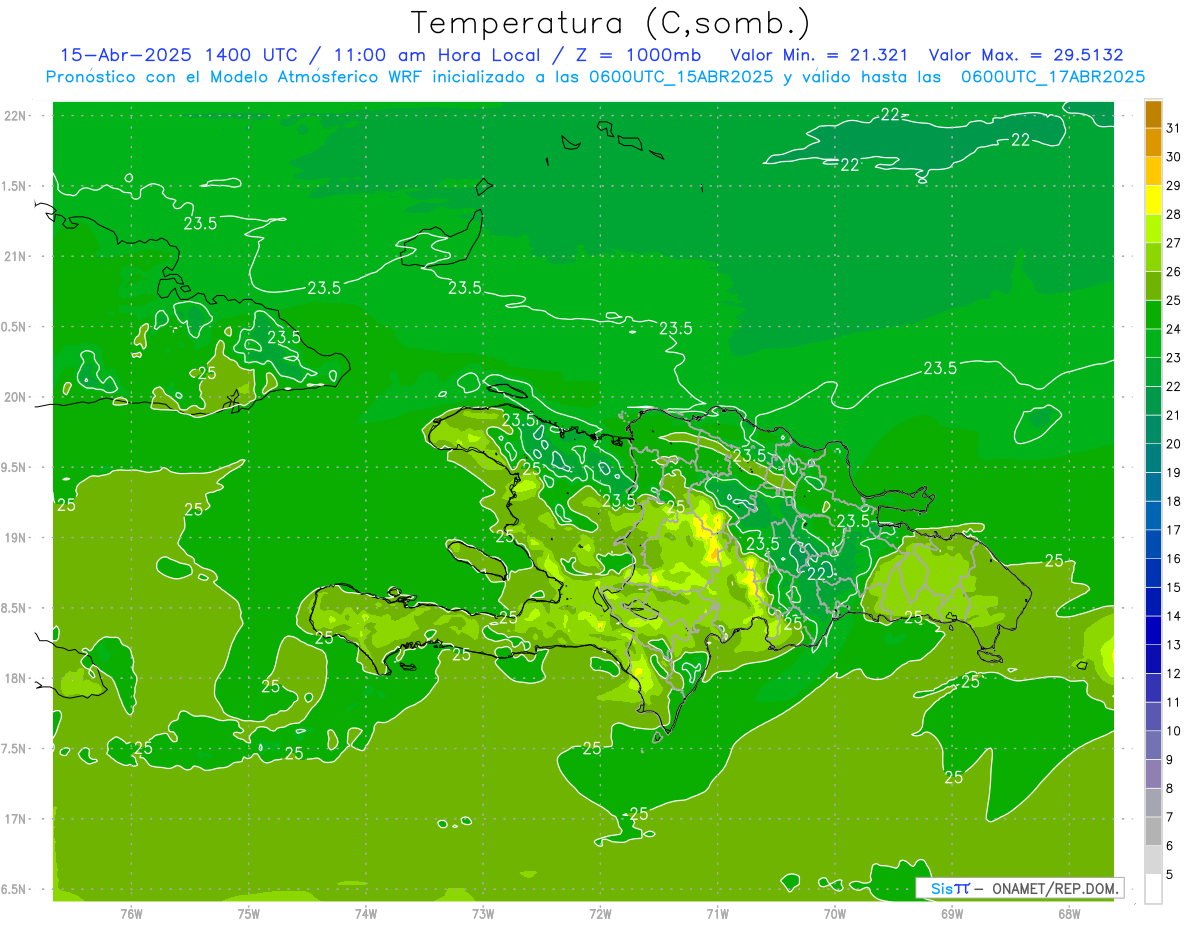The width and height of the screenshot is (1200, 927).
Task: Click the 76W longitude axis label
Action: coord(131,913)
